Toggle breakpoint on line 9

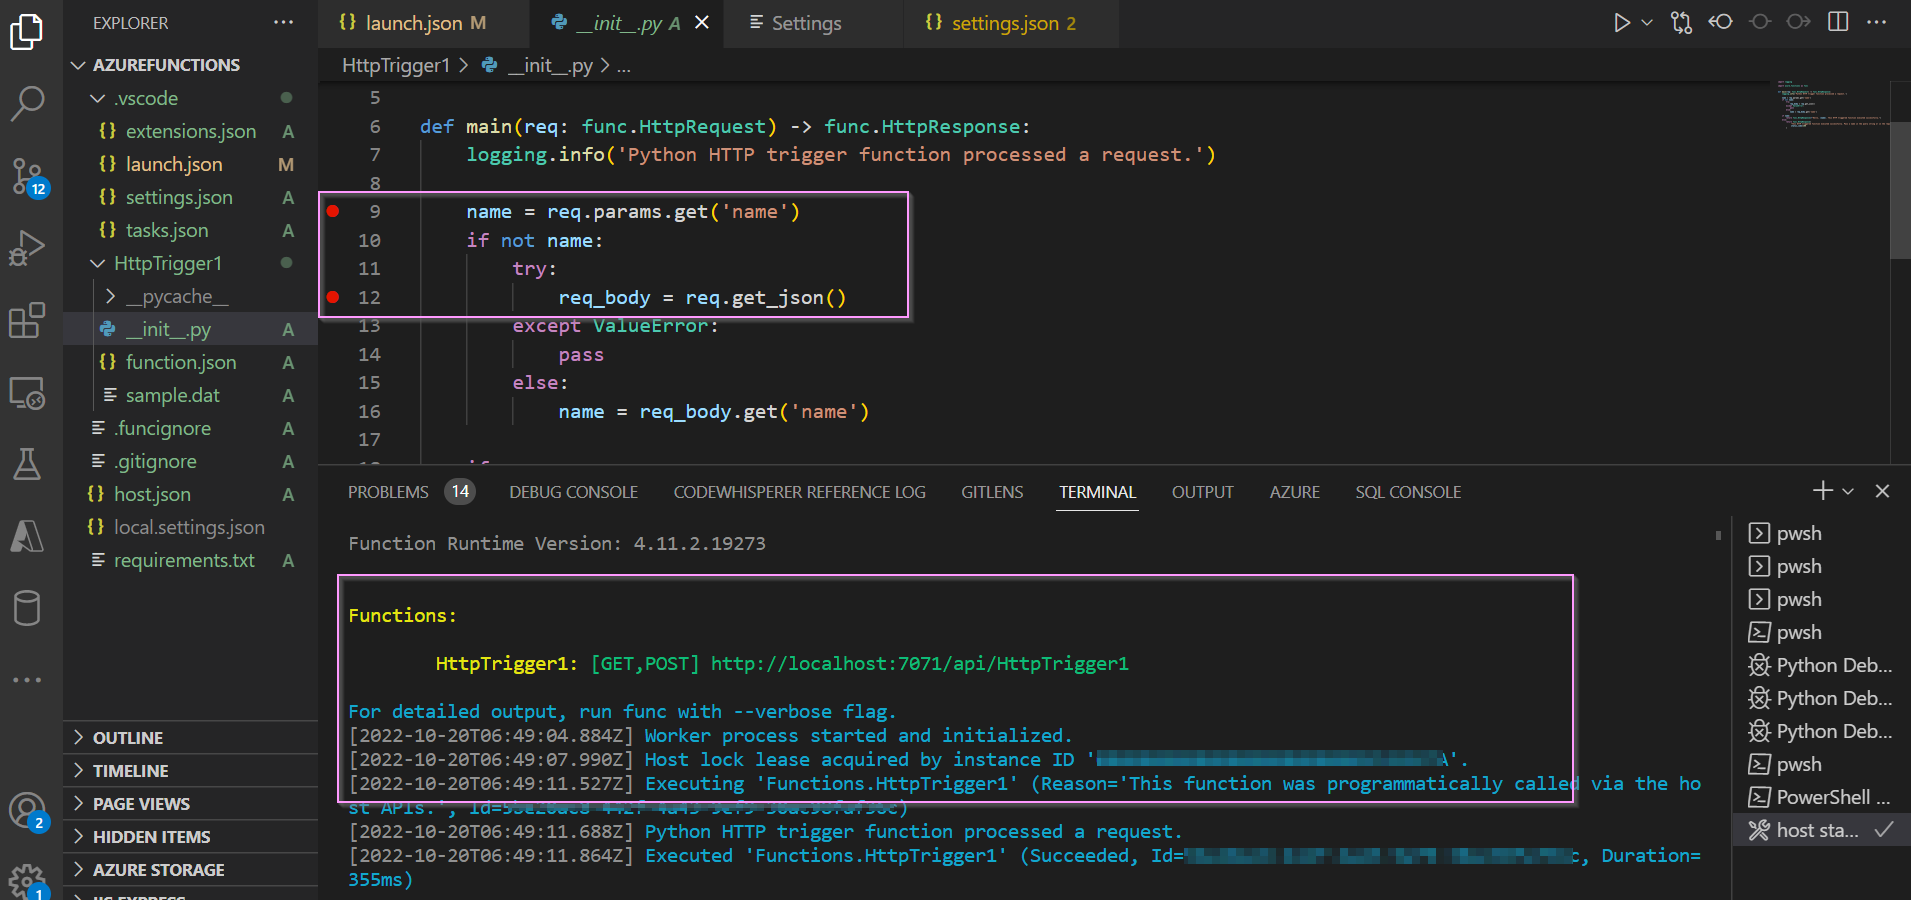pyautogui.click(x=333, y=211)
